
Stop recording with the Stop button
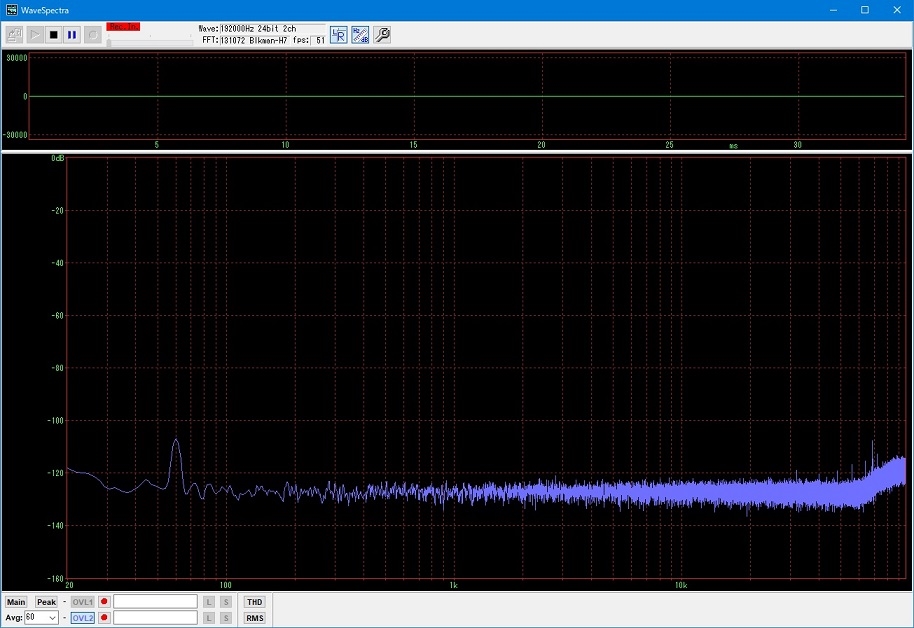[54, 35]
